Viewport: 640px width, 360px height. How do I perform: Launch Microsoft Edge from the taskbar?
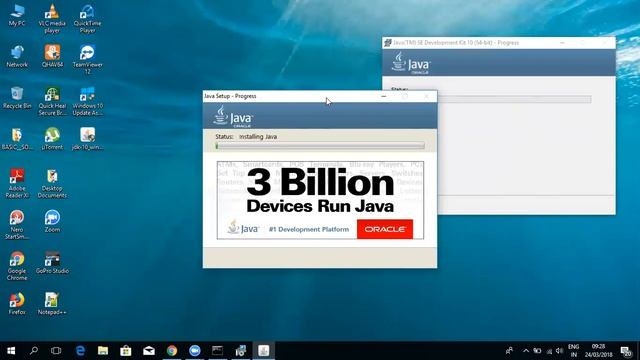[x=80, y=351]
